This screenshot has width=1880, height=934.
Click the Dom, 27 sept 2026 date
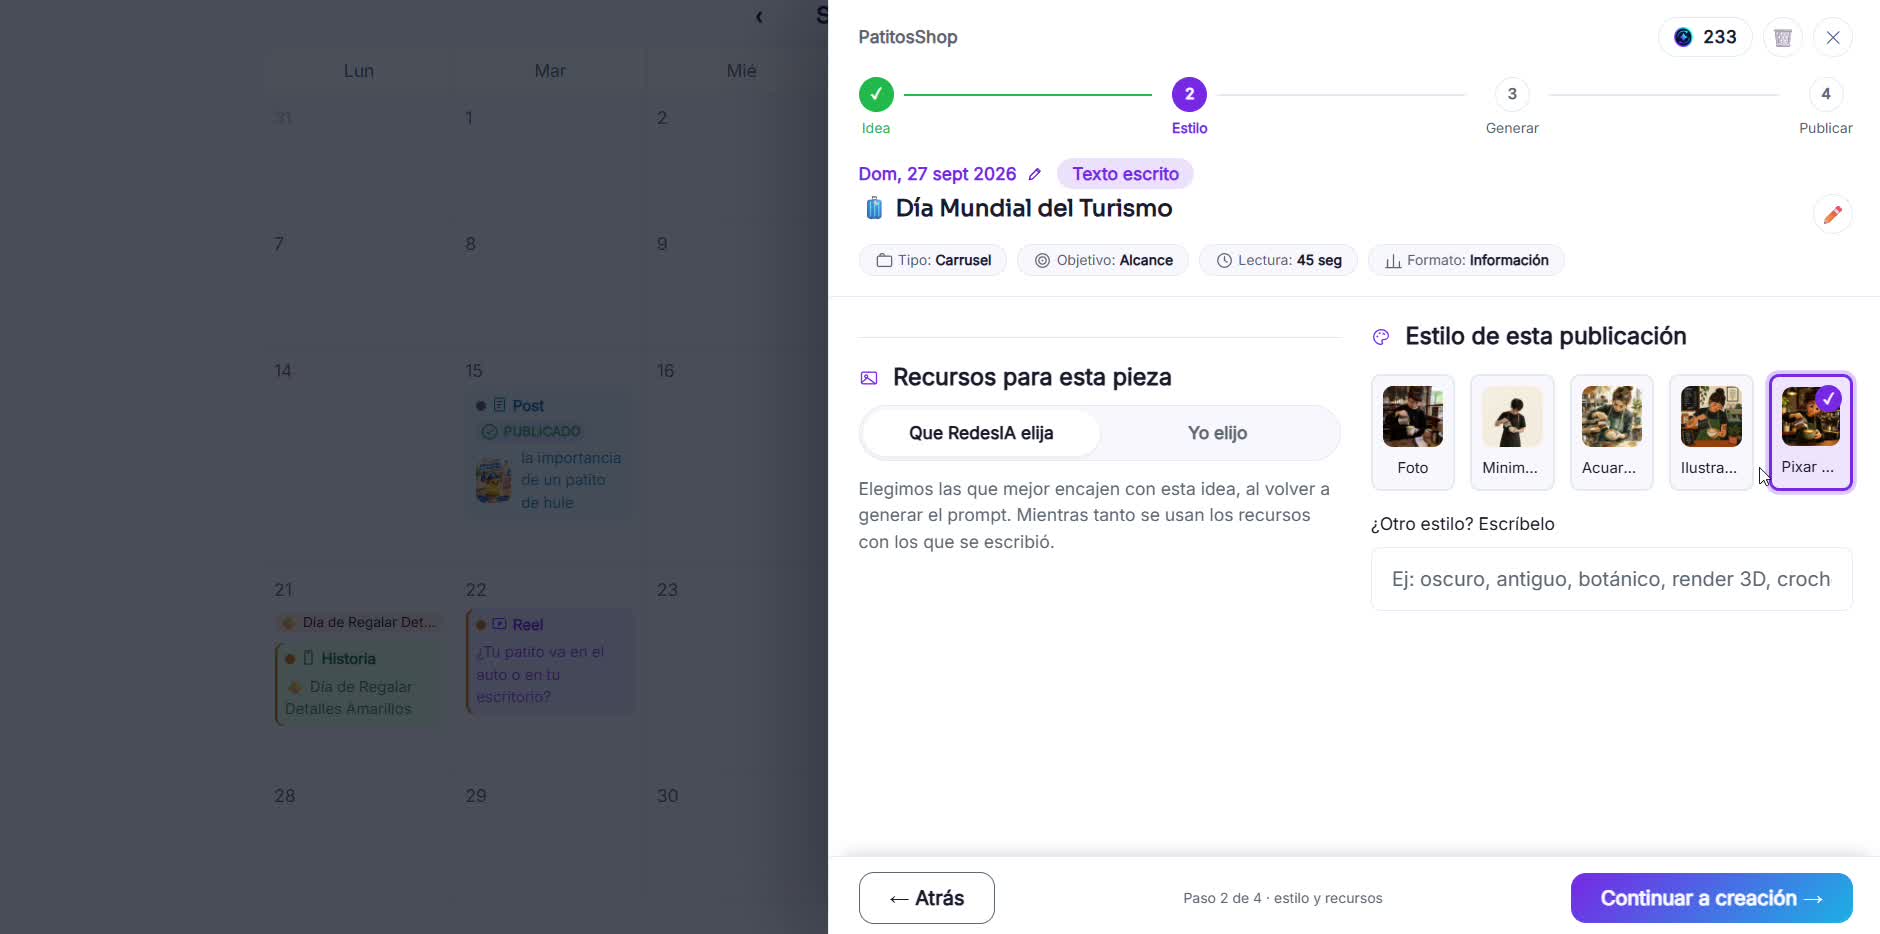(937, 174)
